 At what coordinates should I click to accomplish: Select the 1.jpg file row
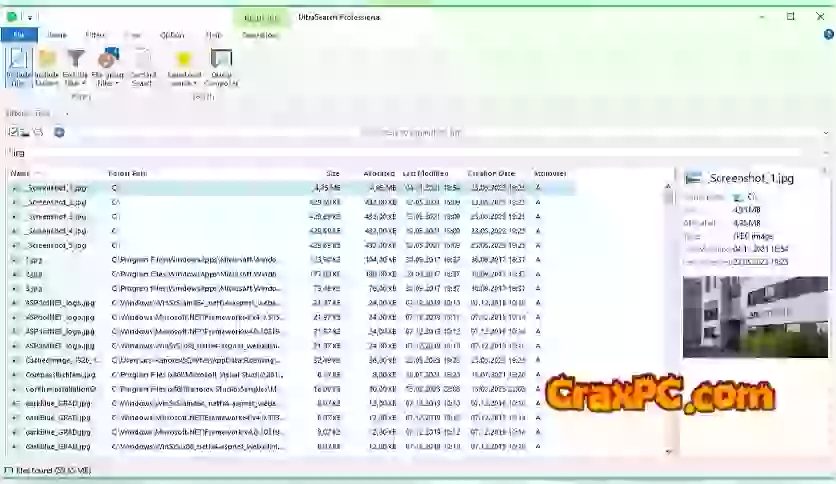(291, 260)
